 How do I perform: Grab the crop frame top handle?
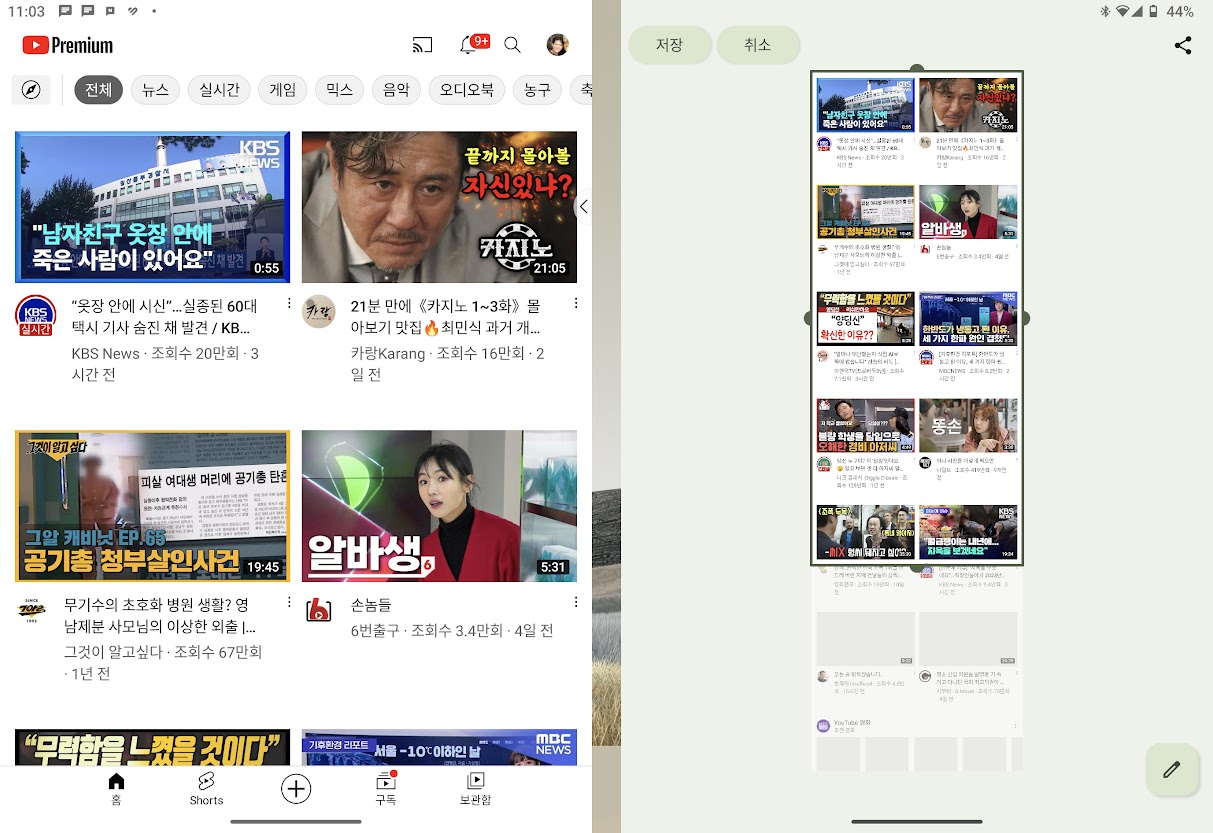point(917,70)
